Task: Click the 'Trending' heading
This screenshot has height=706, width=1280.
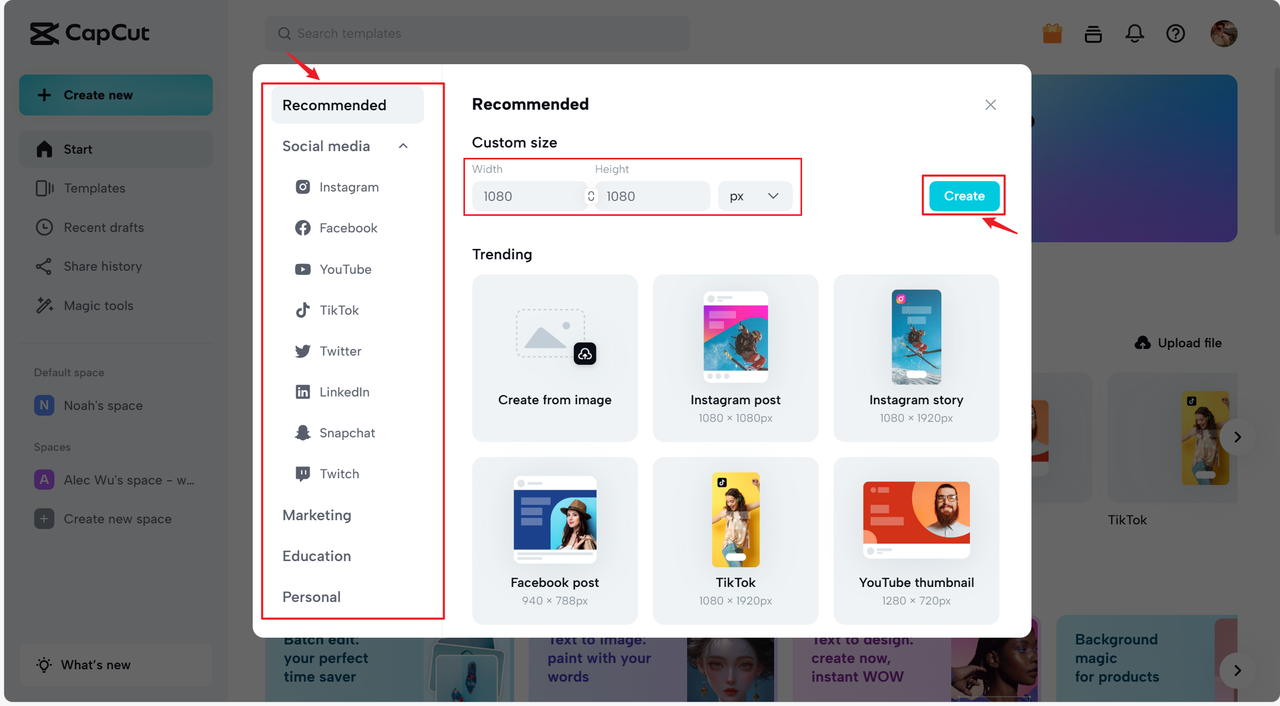Action: [x=502, y=254]
